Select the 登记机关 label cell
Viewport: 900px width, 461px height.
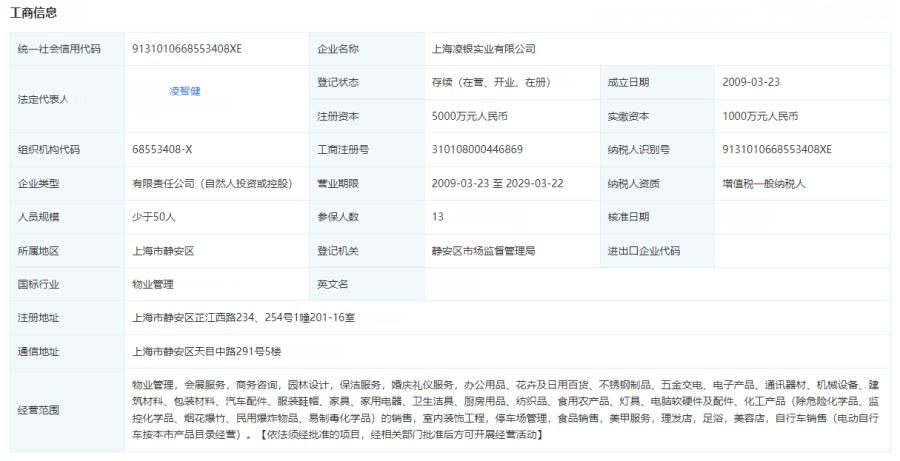[x=367, y=251]
